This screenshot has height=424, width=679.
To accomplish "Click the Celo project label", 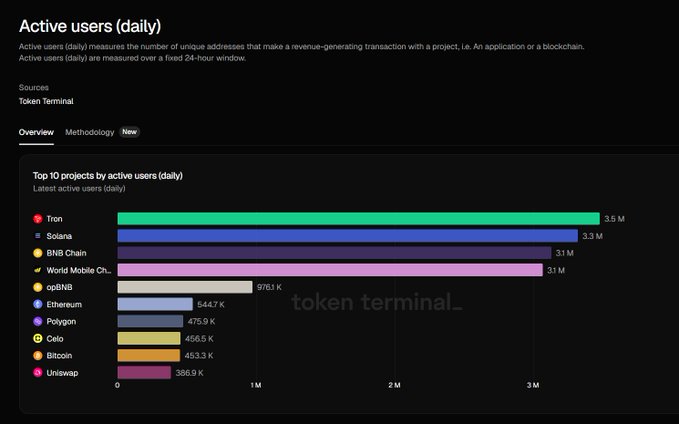I will pyautogui.click(x=55, y=339).
